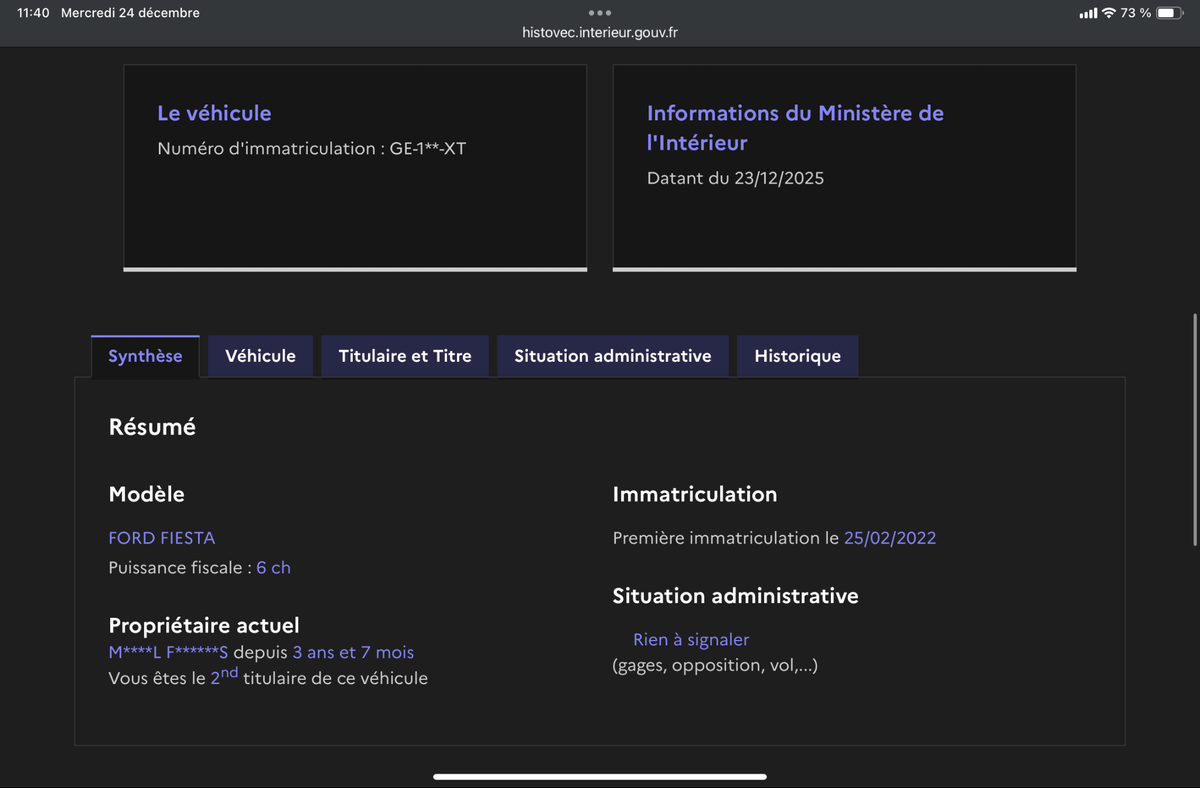1200x788 pixels.
Task: Tap the 11:40 clock in status bar
Action: point(33,13)
